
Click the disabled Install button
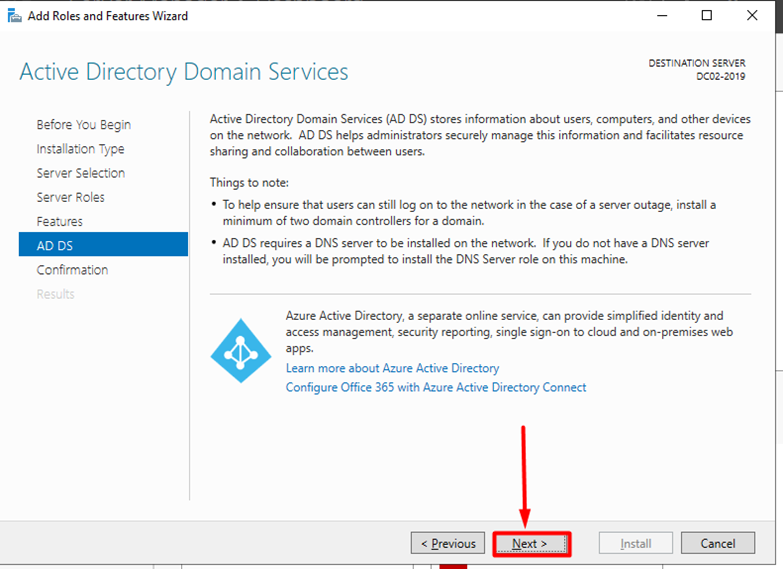coord(636,544)
